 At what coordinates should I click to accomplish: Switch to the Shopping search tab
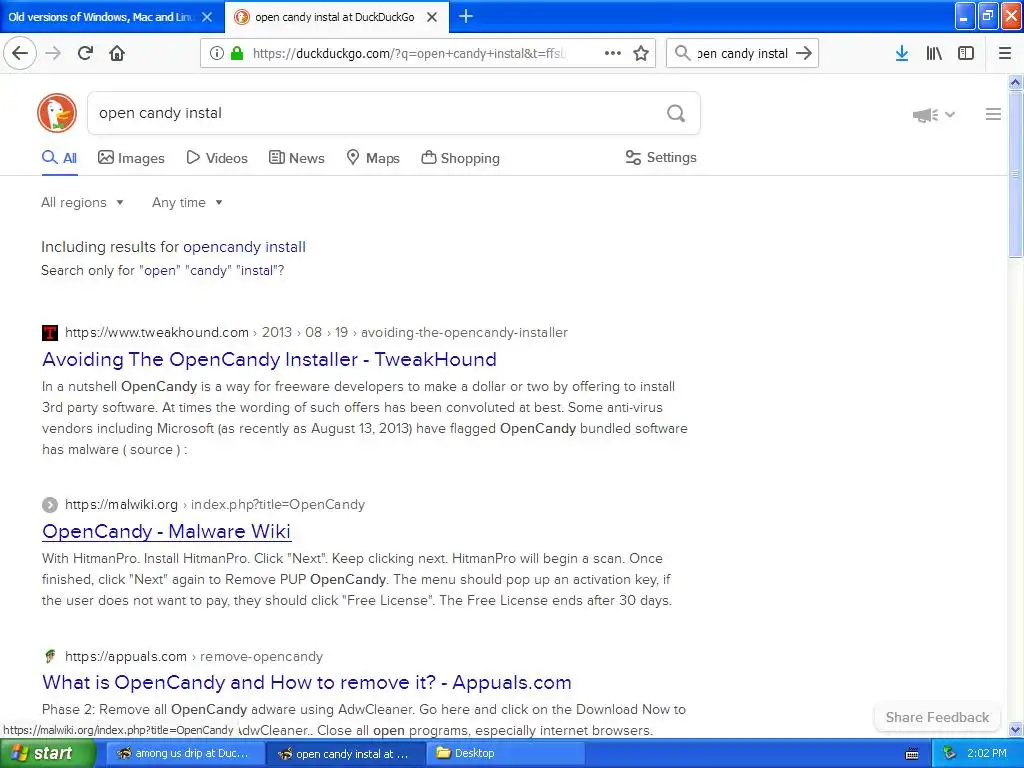pyautogui.click(x=460, y=158)
